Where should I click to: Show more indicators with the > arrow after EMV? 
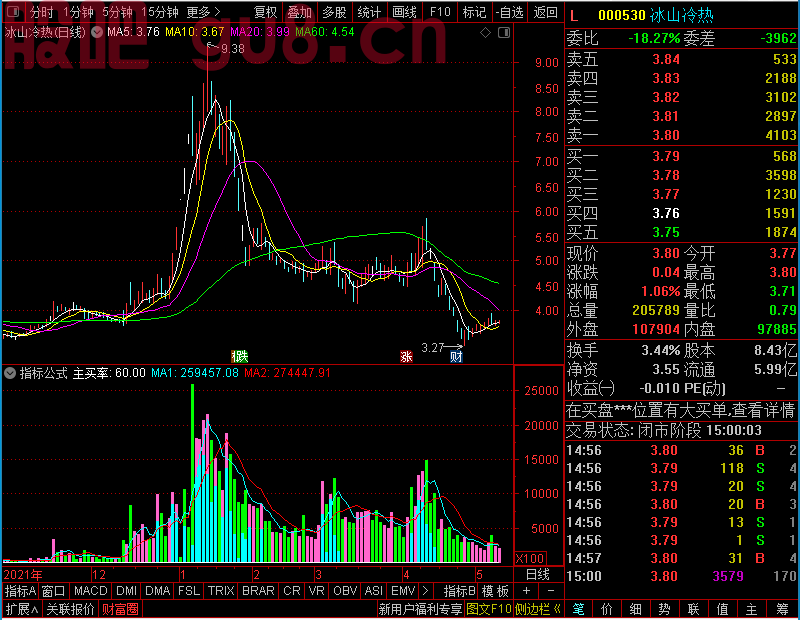(x=425, y=591)
